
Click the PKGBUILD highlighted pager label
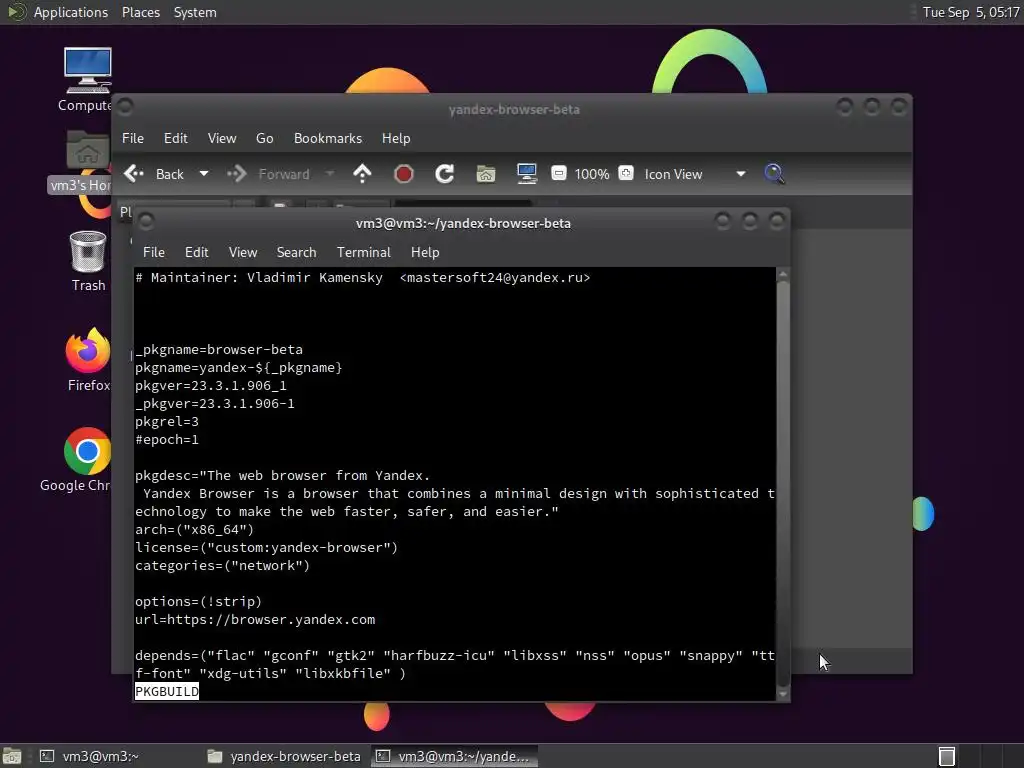[x=167, y=692]
